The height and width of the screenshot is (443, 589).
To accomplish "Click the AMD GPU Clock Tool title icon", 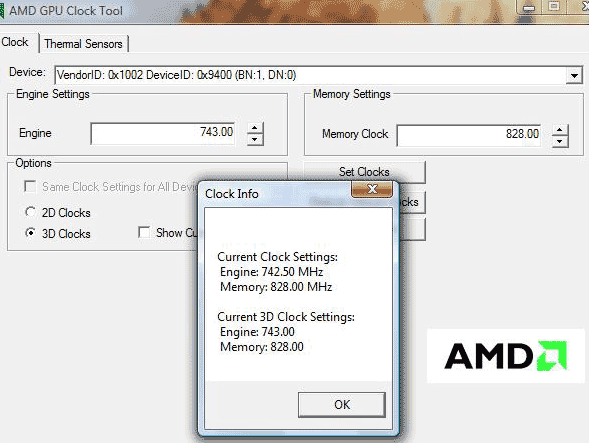I will coord(2,11).
